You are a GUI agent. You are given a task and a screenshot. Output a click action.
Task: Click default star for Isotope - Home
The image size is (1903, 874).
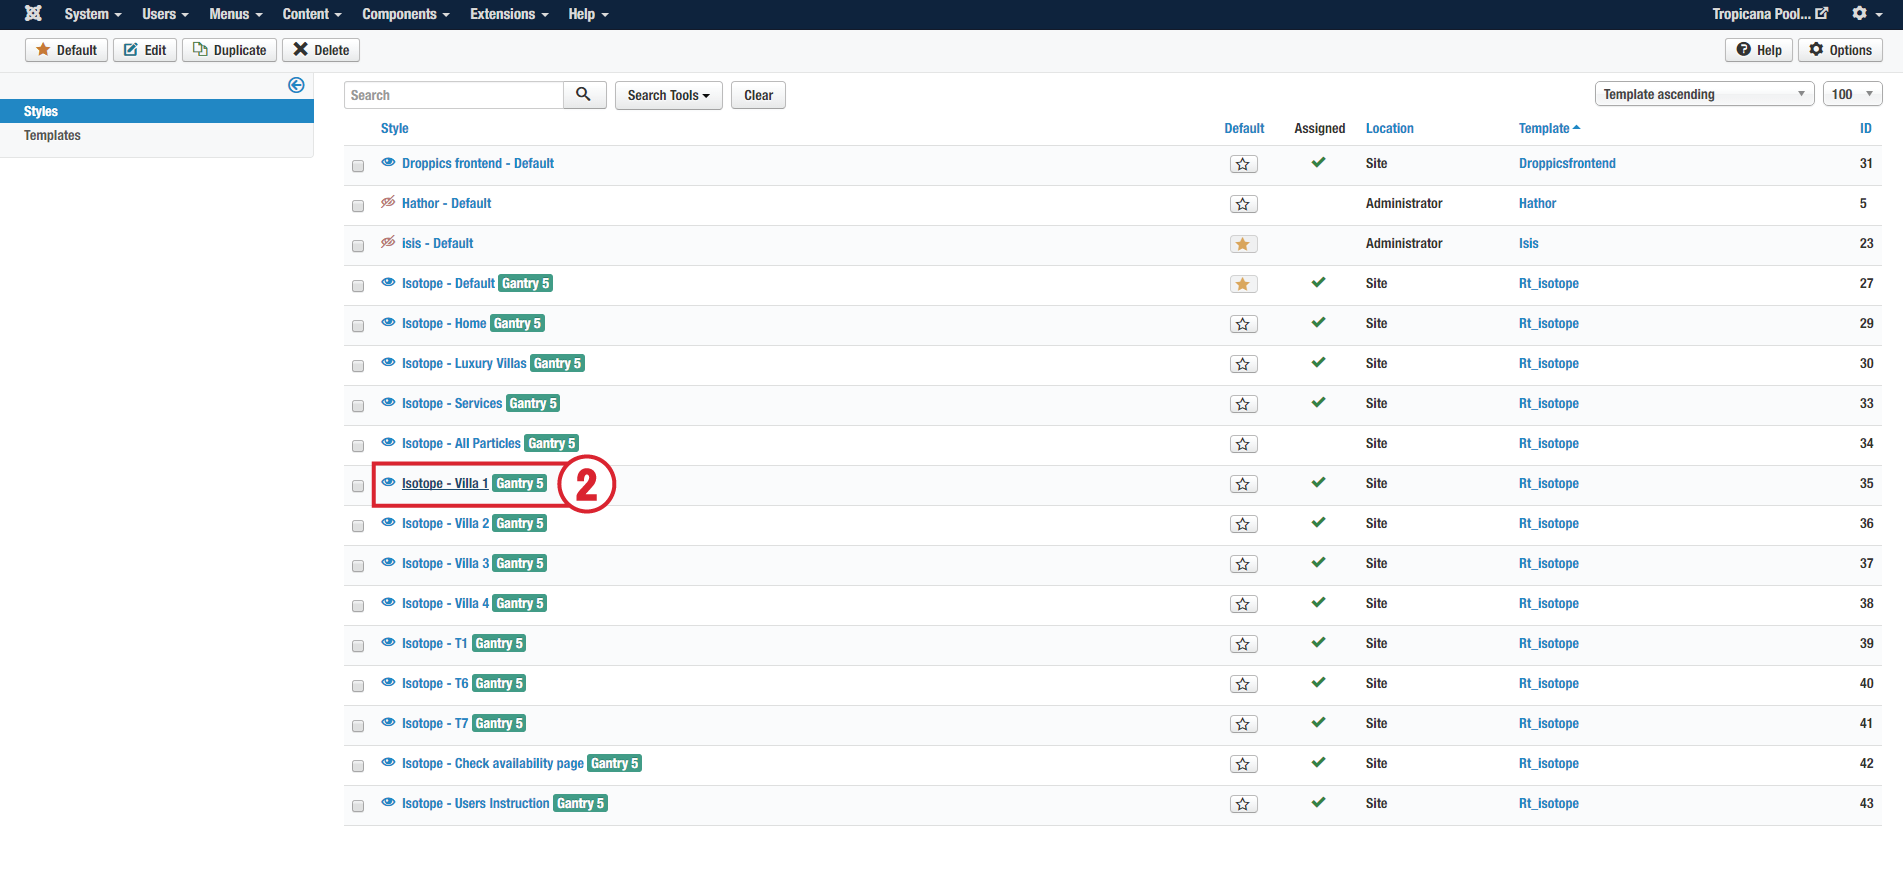[x=1243, y=324]
